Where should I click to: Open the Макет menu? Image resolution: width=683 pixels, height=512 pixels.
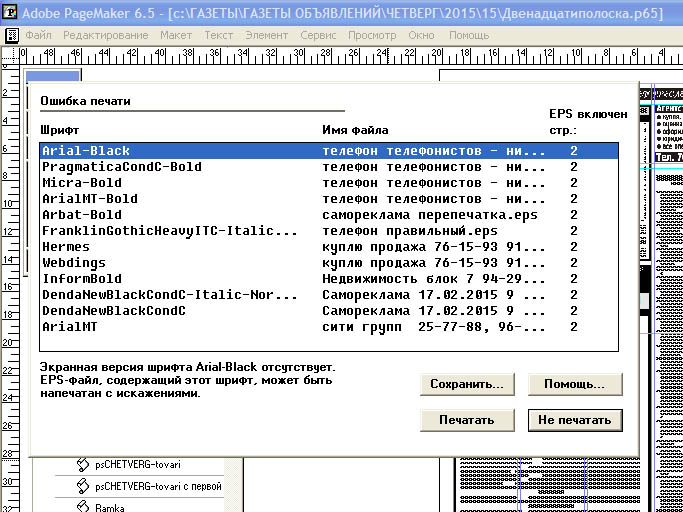[x=176, y=35]
